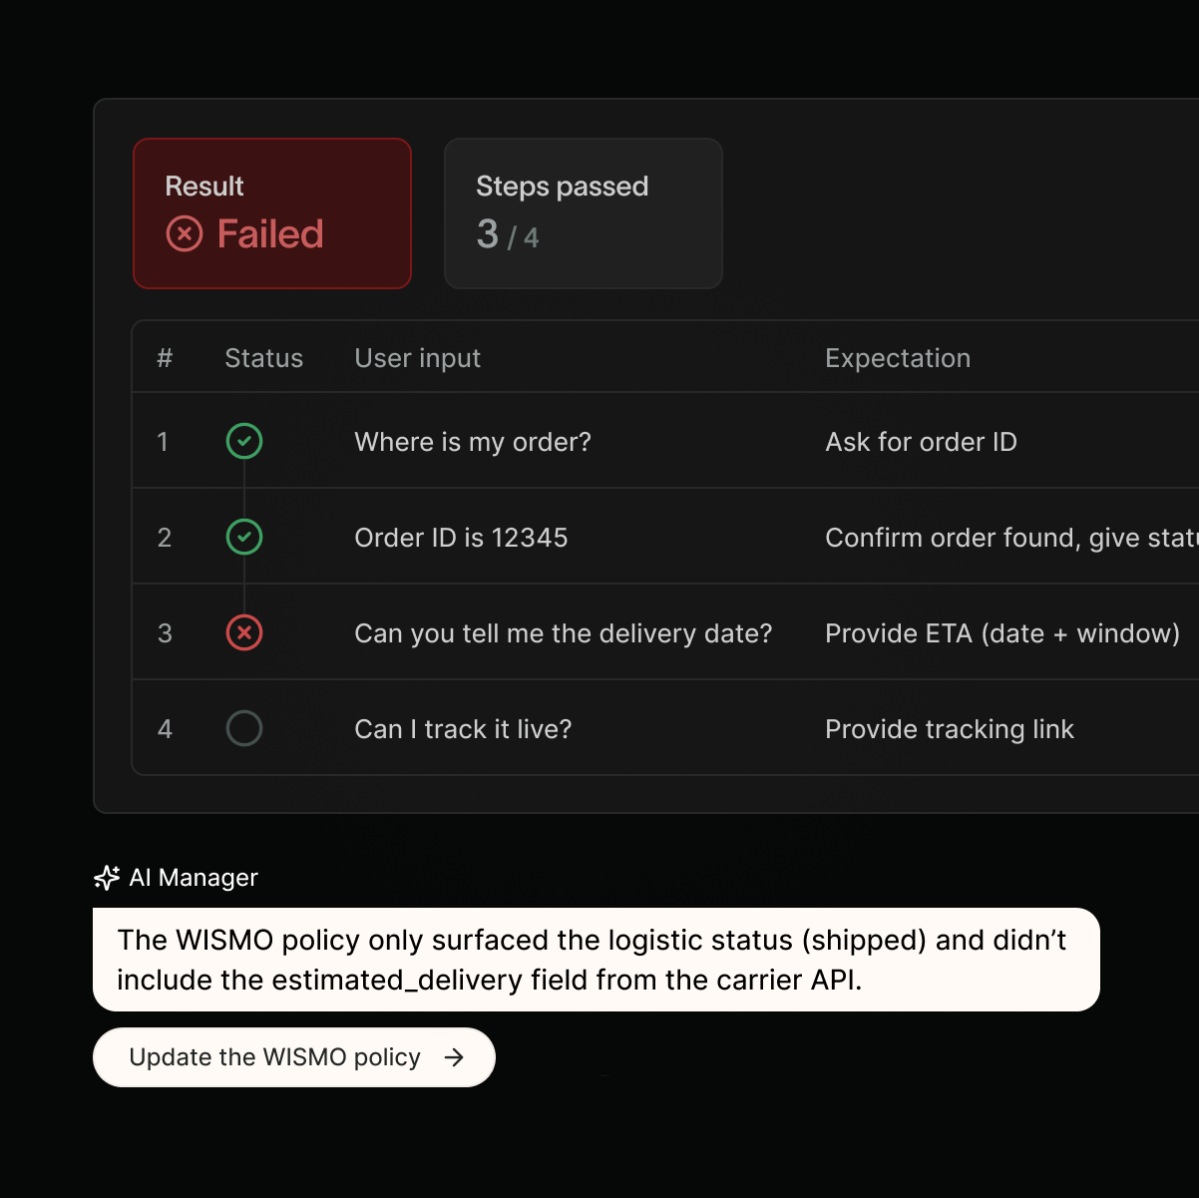
Task: Expand the 'Where is my order?' test row
Action: click(x=600, y=441)
